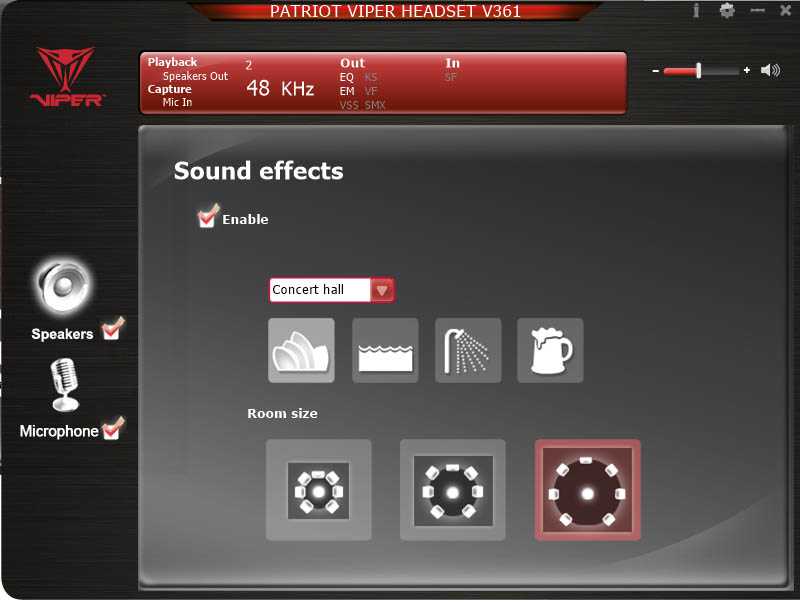The height and width of the screenshot is (600, 800).
Task: Show the info icon details
Action: tap(695, 10)
